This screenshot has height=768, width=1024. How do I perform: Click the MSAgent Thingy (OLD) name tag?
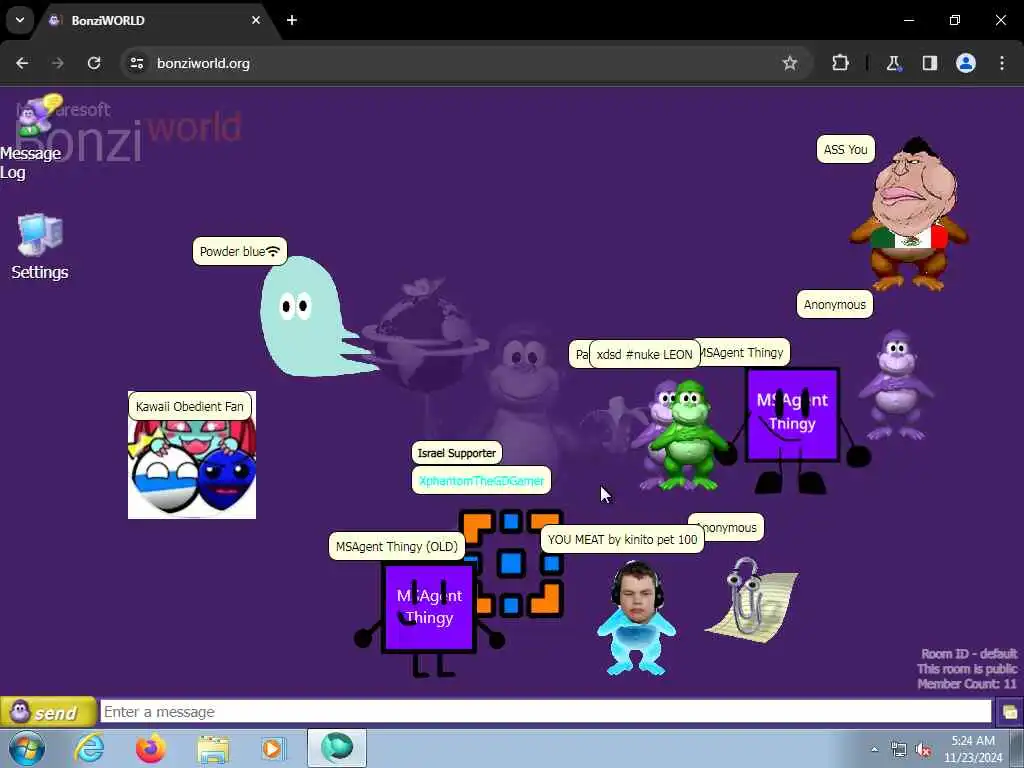396,547
